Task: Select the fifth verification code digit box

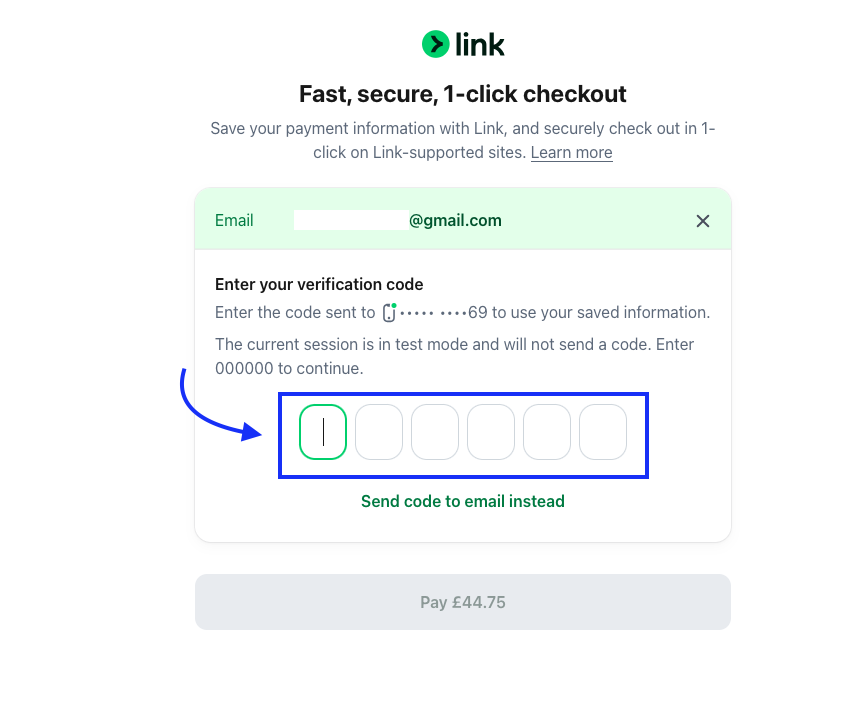Action: point(547,432)
